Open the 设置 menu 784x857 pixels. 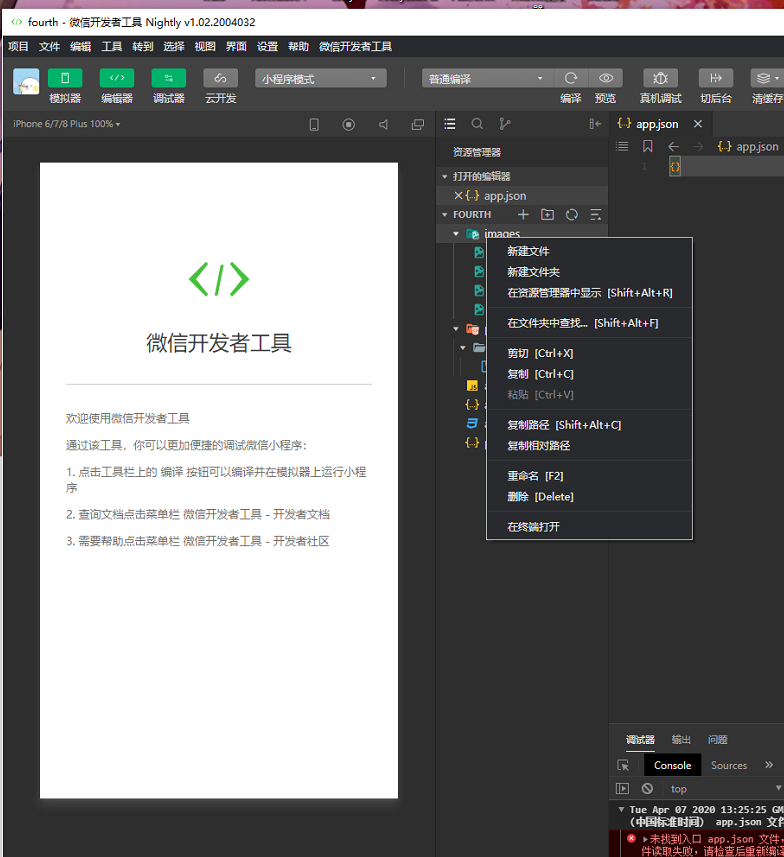(267, 46)
